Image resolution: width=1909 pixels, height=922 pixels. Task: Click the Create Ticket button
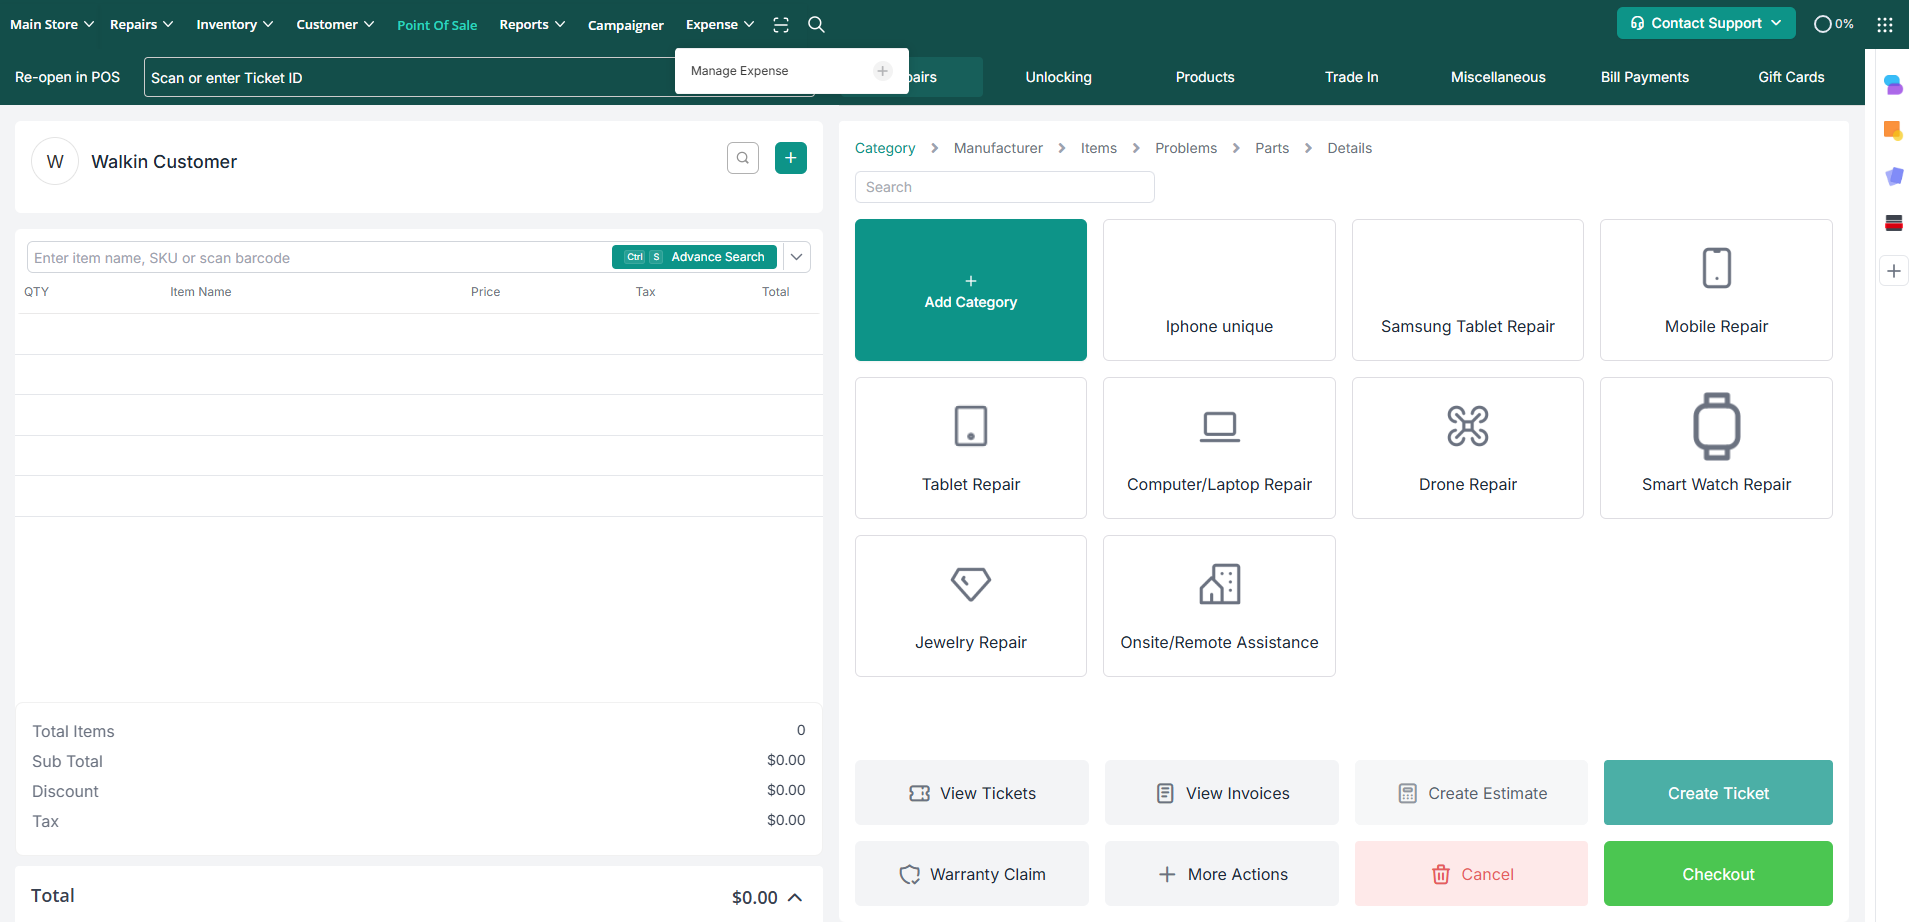click(x=1717, y=793)
